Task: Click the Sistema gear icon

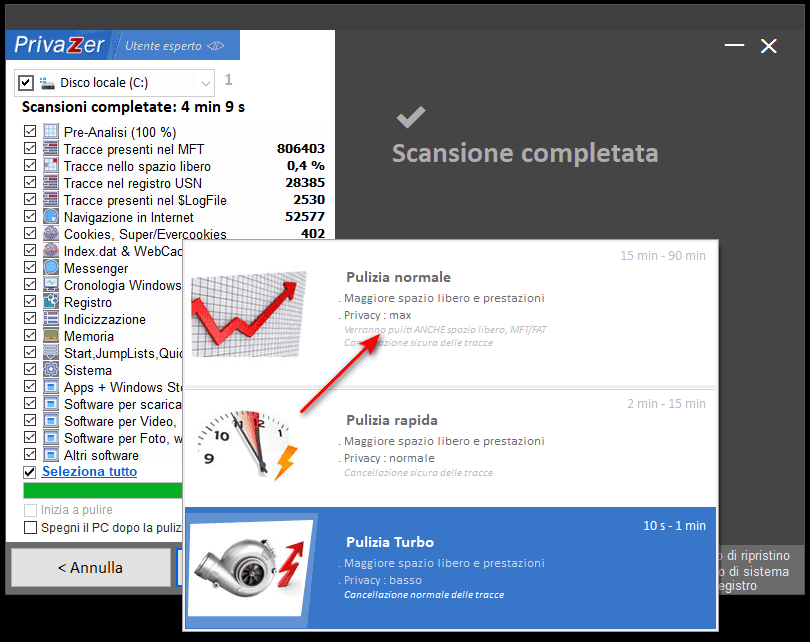Action: click(51, 370)
